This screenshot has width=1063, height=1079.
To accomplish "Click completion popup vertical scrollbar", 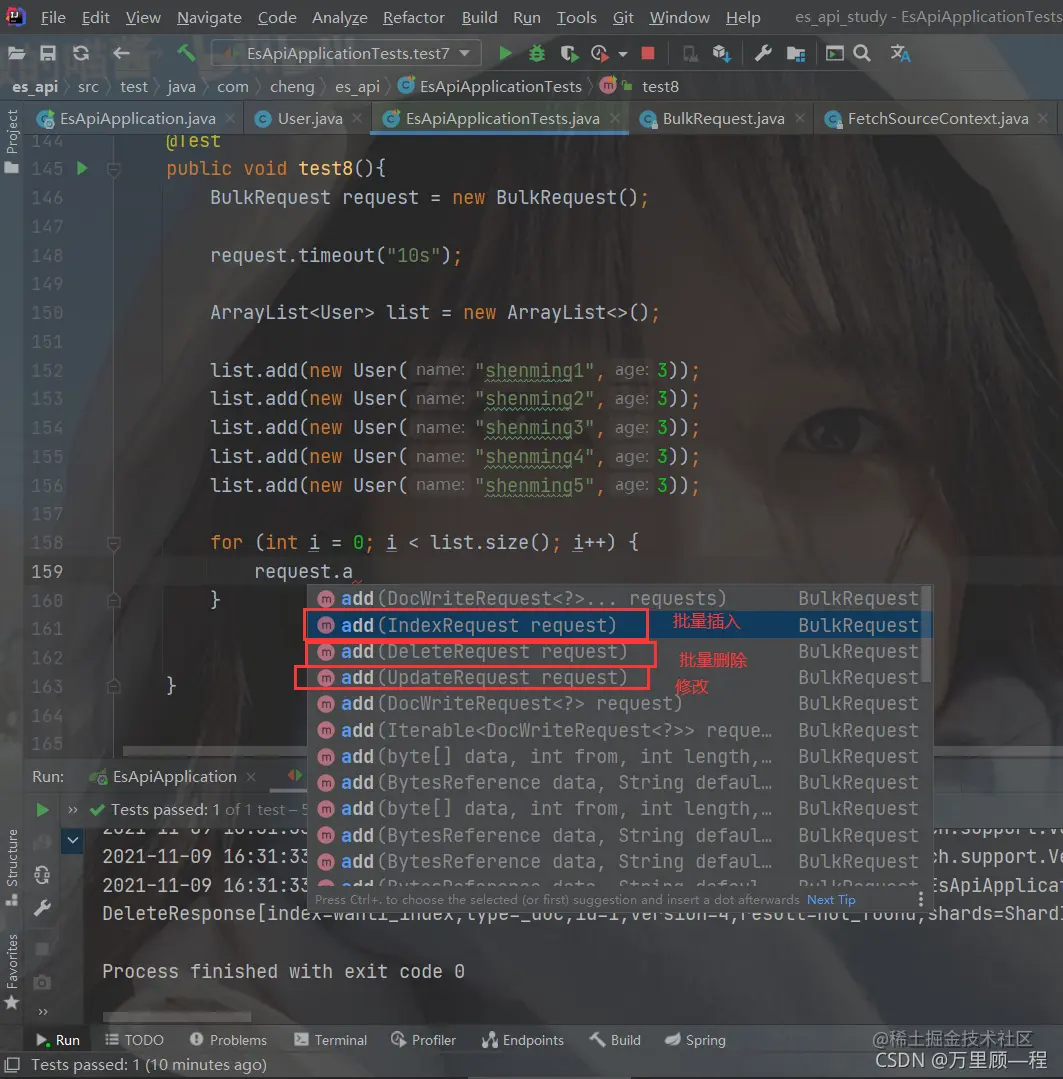I will pyautogui.click(x=927, y=636).
